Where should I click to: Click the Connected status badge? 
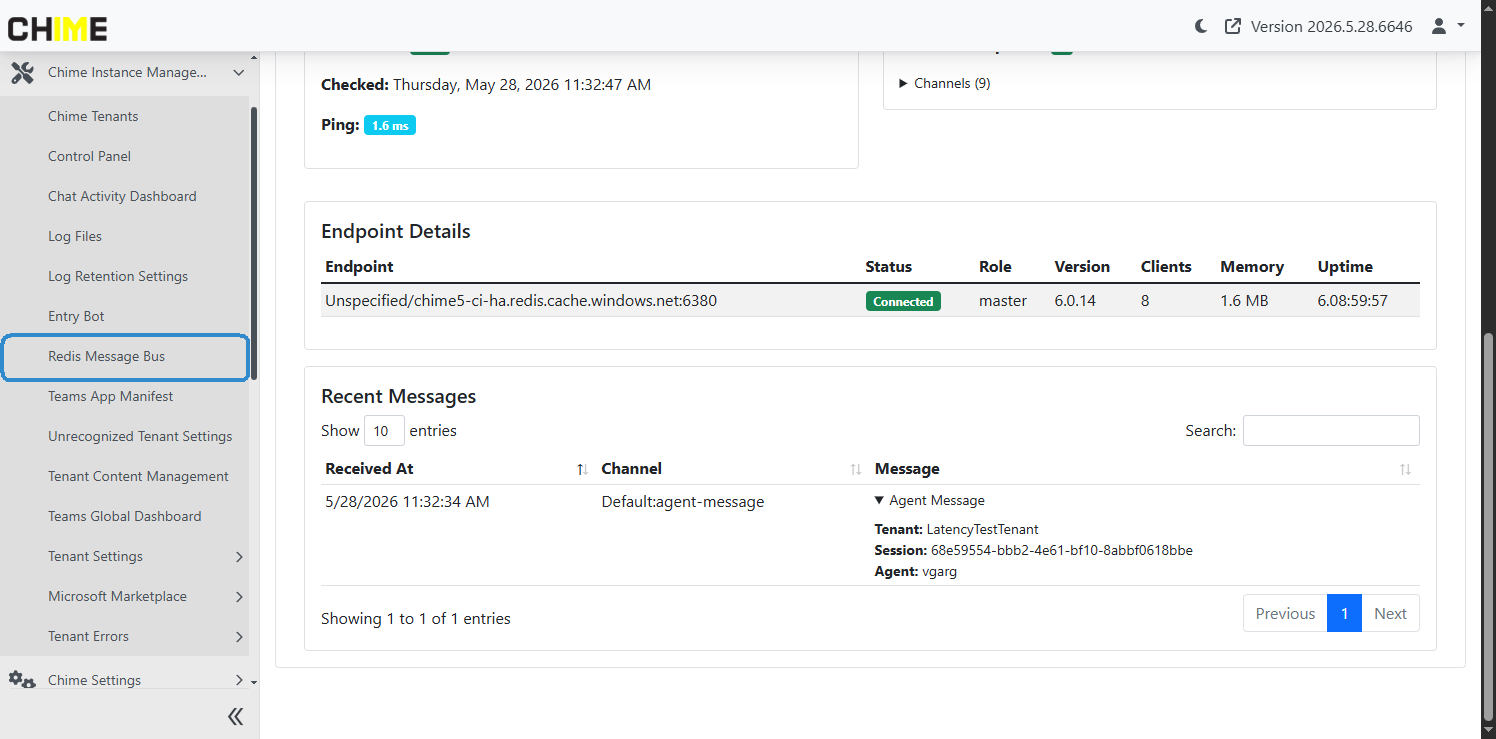[x=903, y=301]
